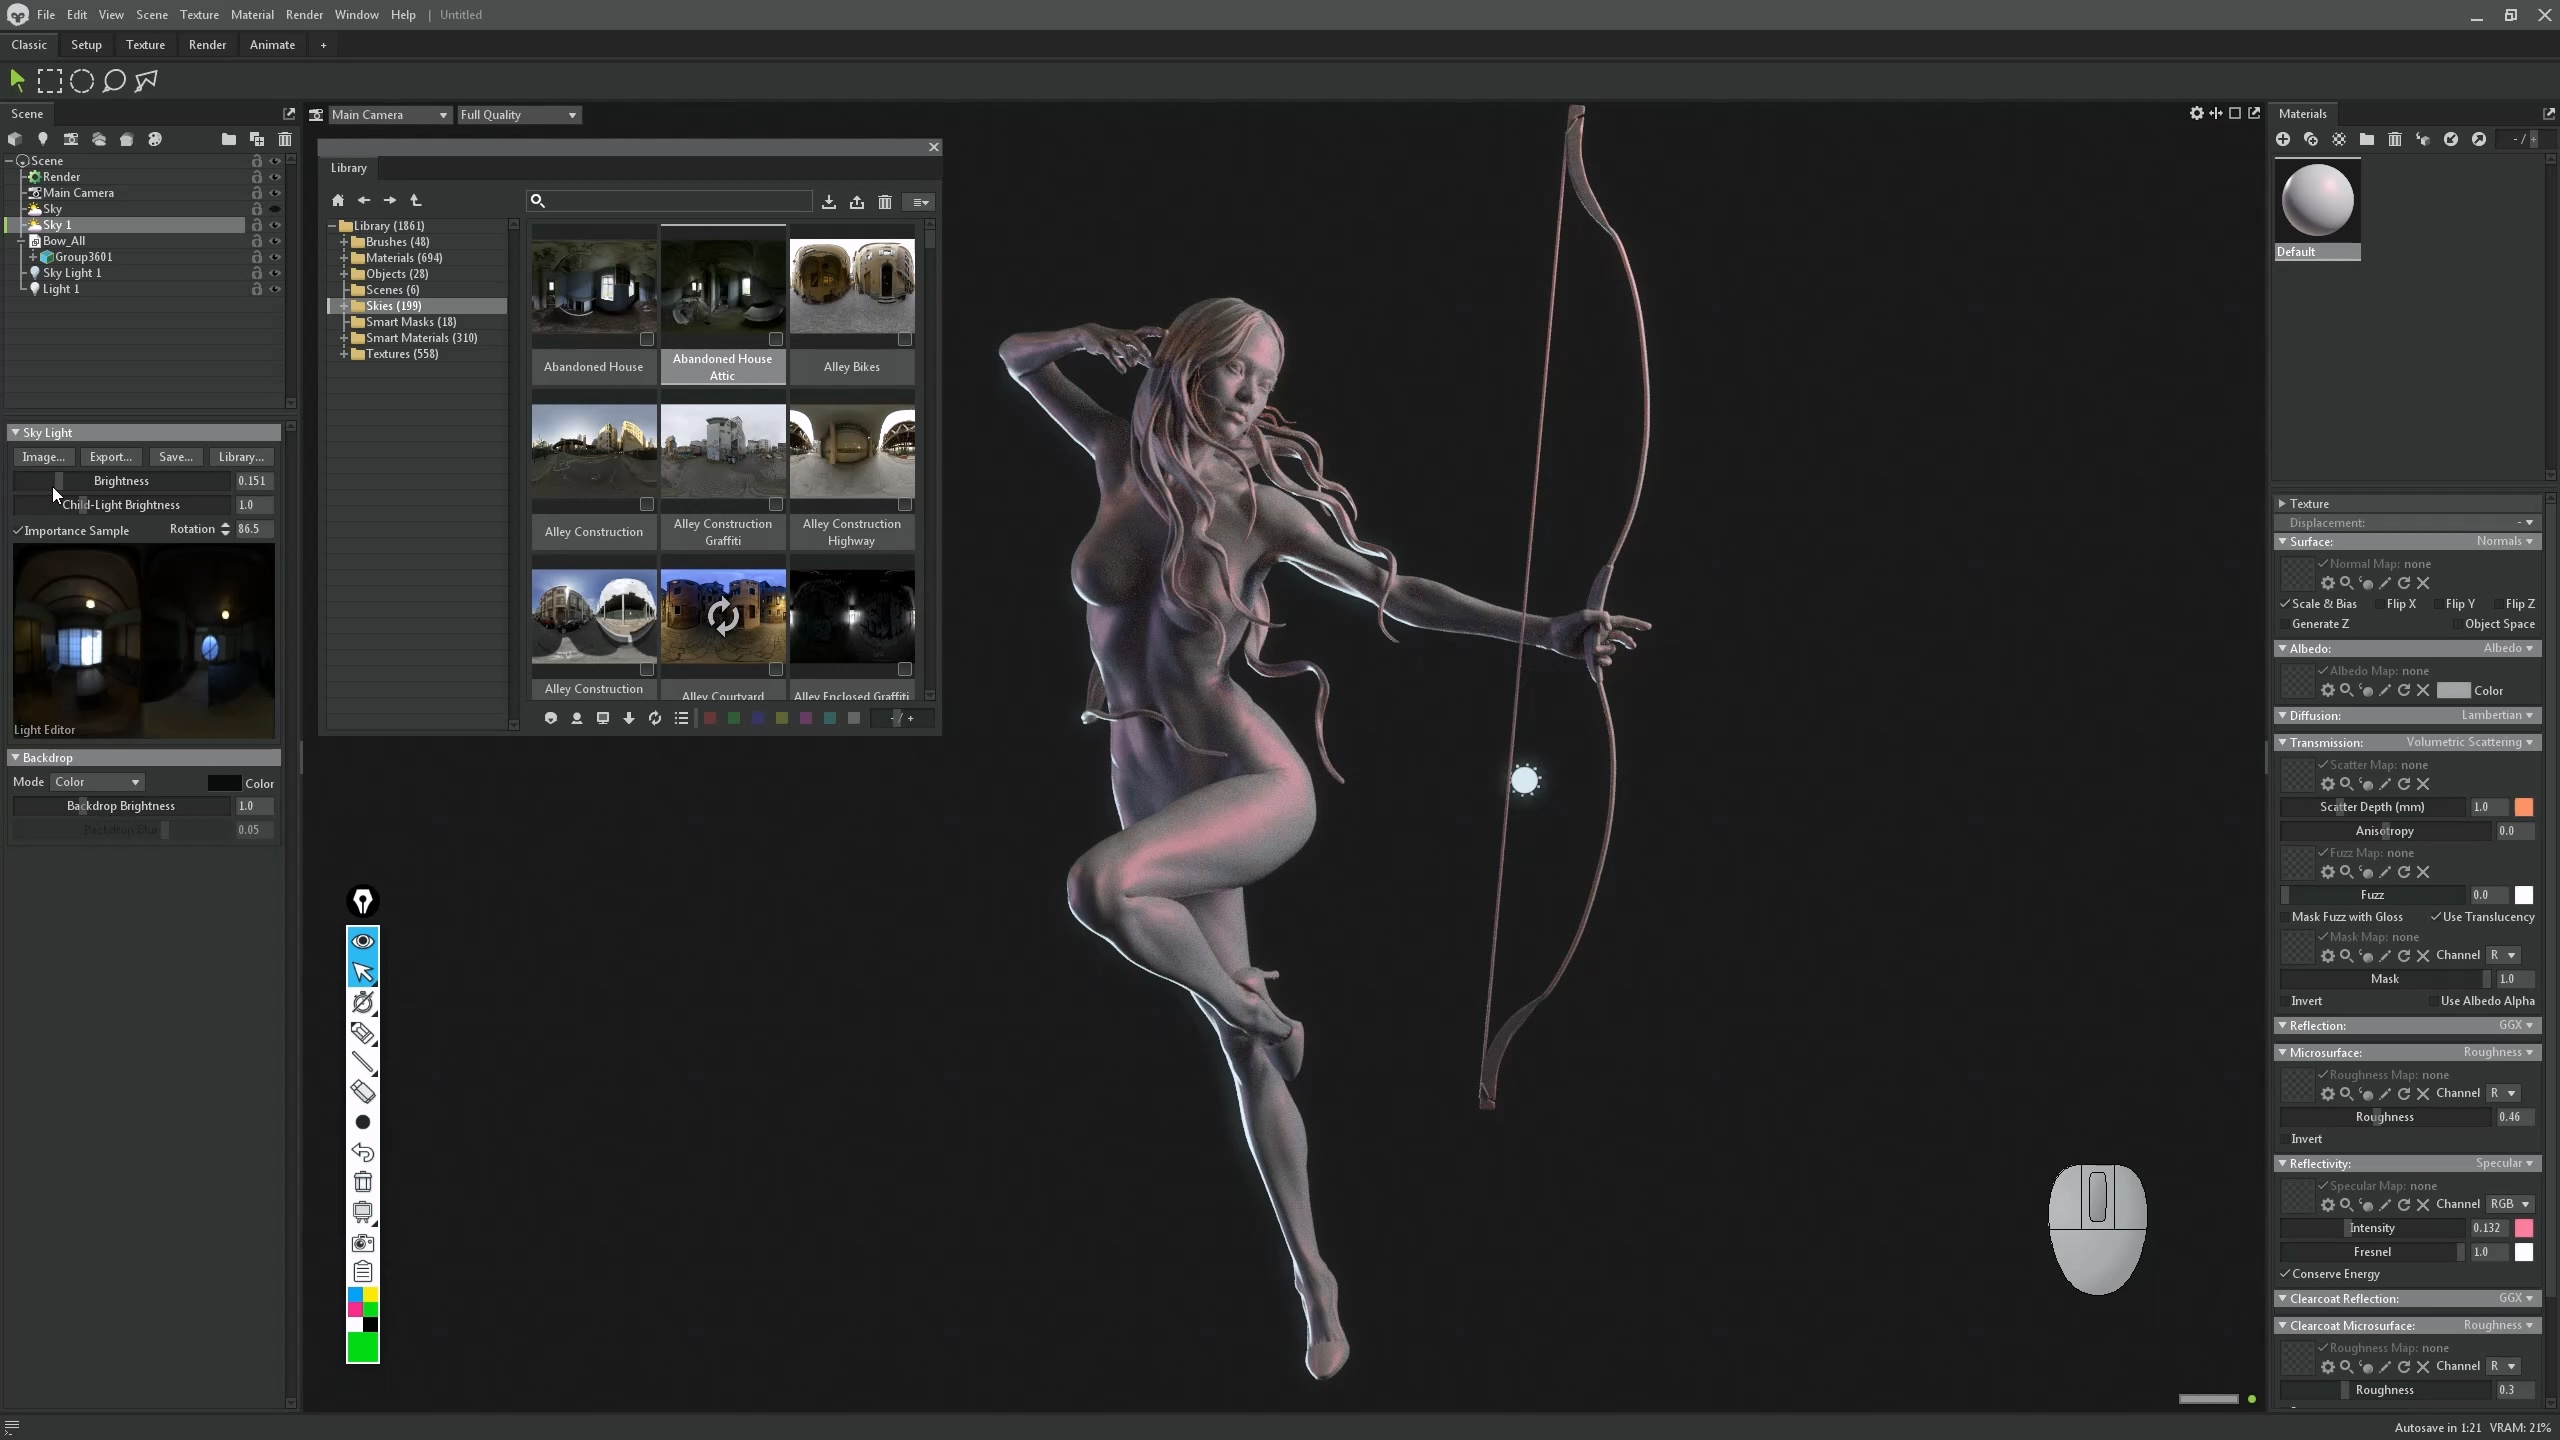The image size is (2560, 1440).
Task: Click the new folder icon in Scene panel
Action: (229, 140)
